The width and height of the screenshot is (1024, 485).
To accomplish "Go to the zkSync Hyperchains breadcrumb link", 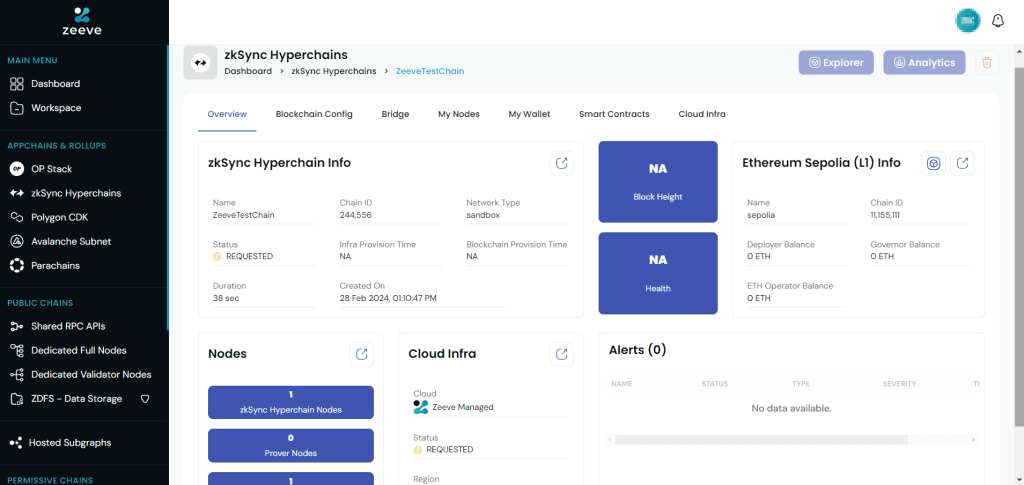I will [334, 71].
